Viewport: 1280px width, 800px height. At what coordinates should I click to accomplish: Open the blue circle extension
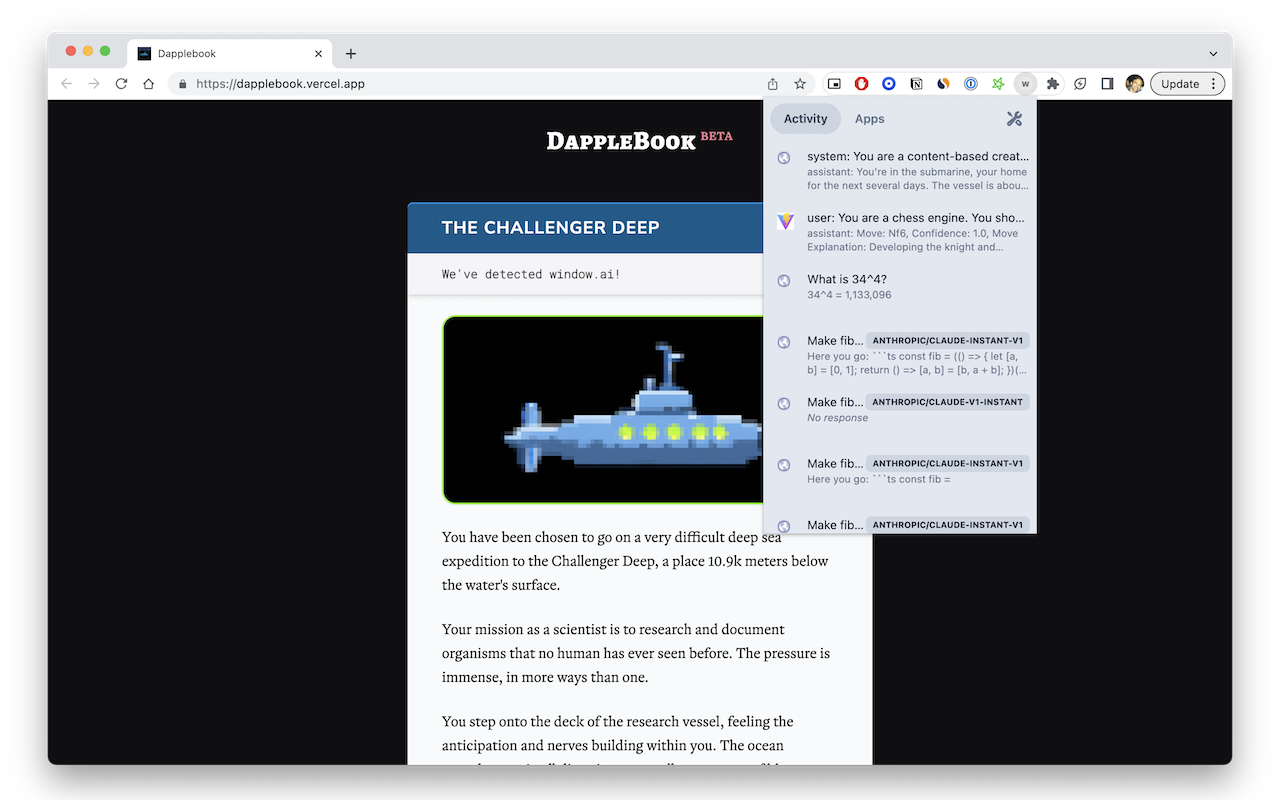(x=888, y=84)
